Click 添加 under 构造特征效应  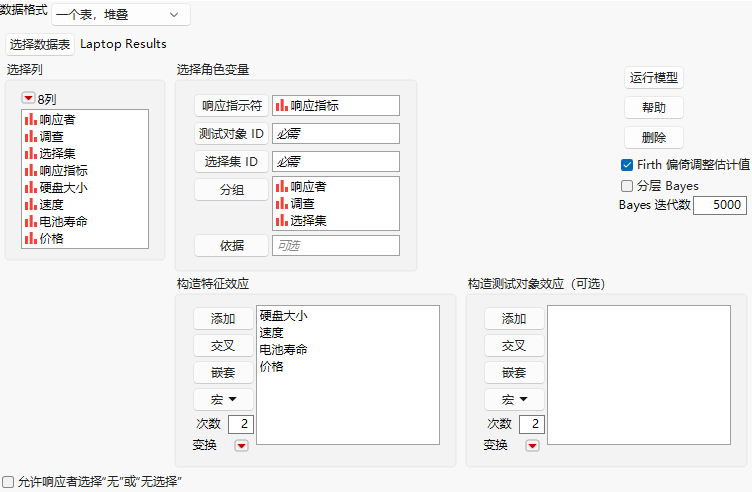(223, 318)
